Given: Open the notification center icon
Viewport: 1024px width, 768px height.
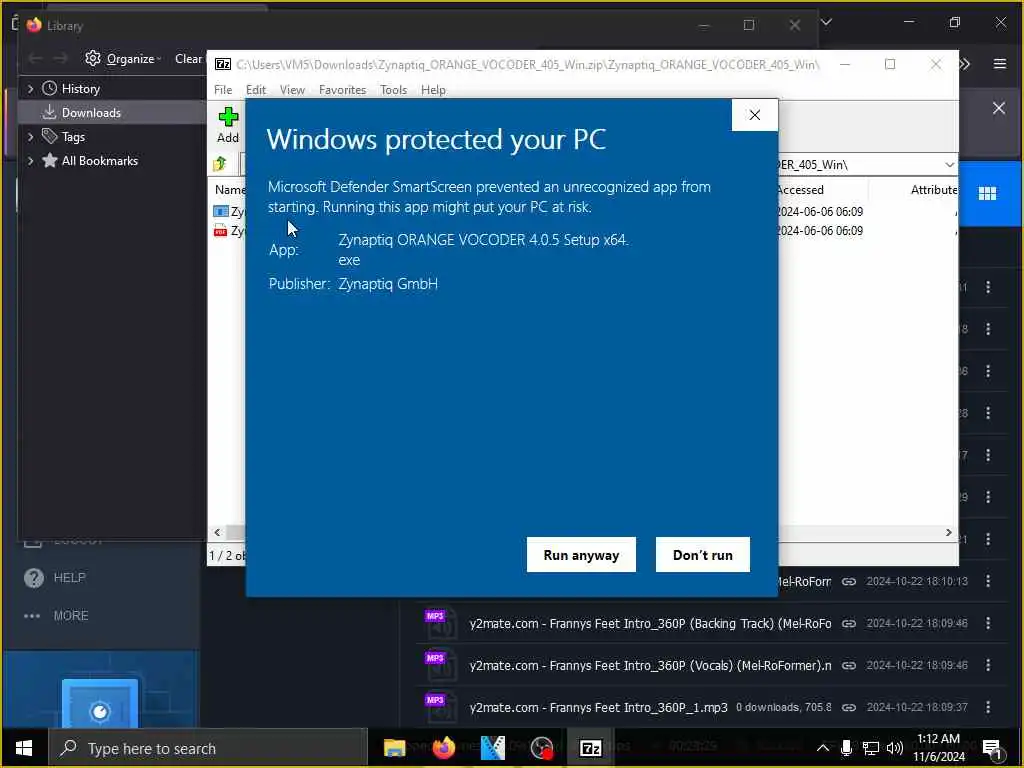Looking at the screenshot, I should coord(992,749).
